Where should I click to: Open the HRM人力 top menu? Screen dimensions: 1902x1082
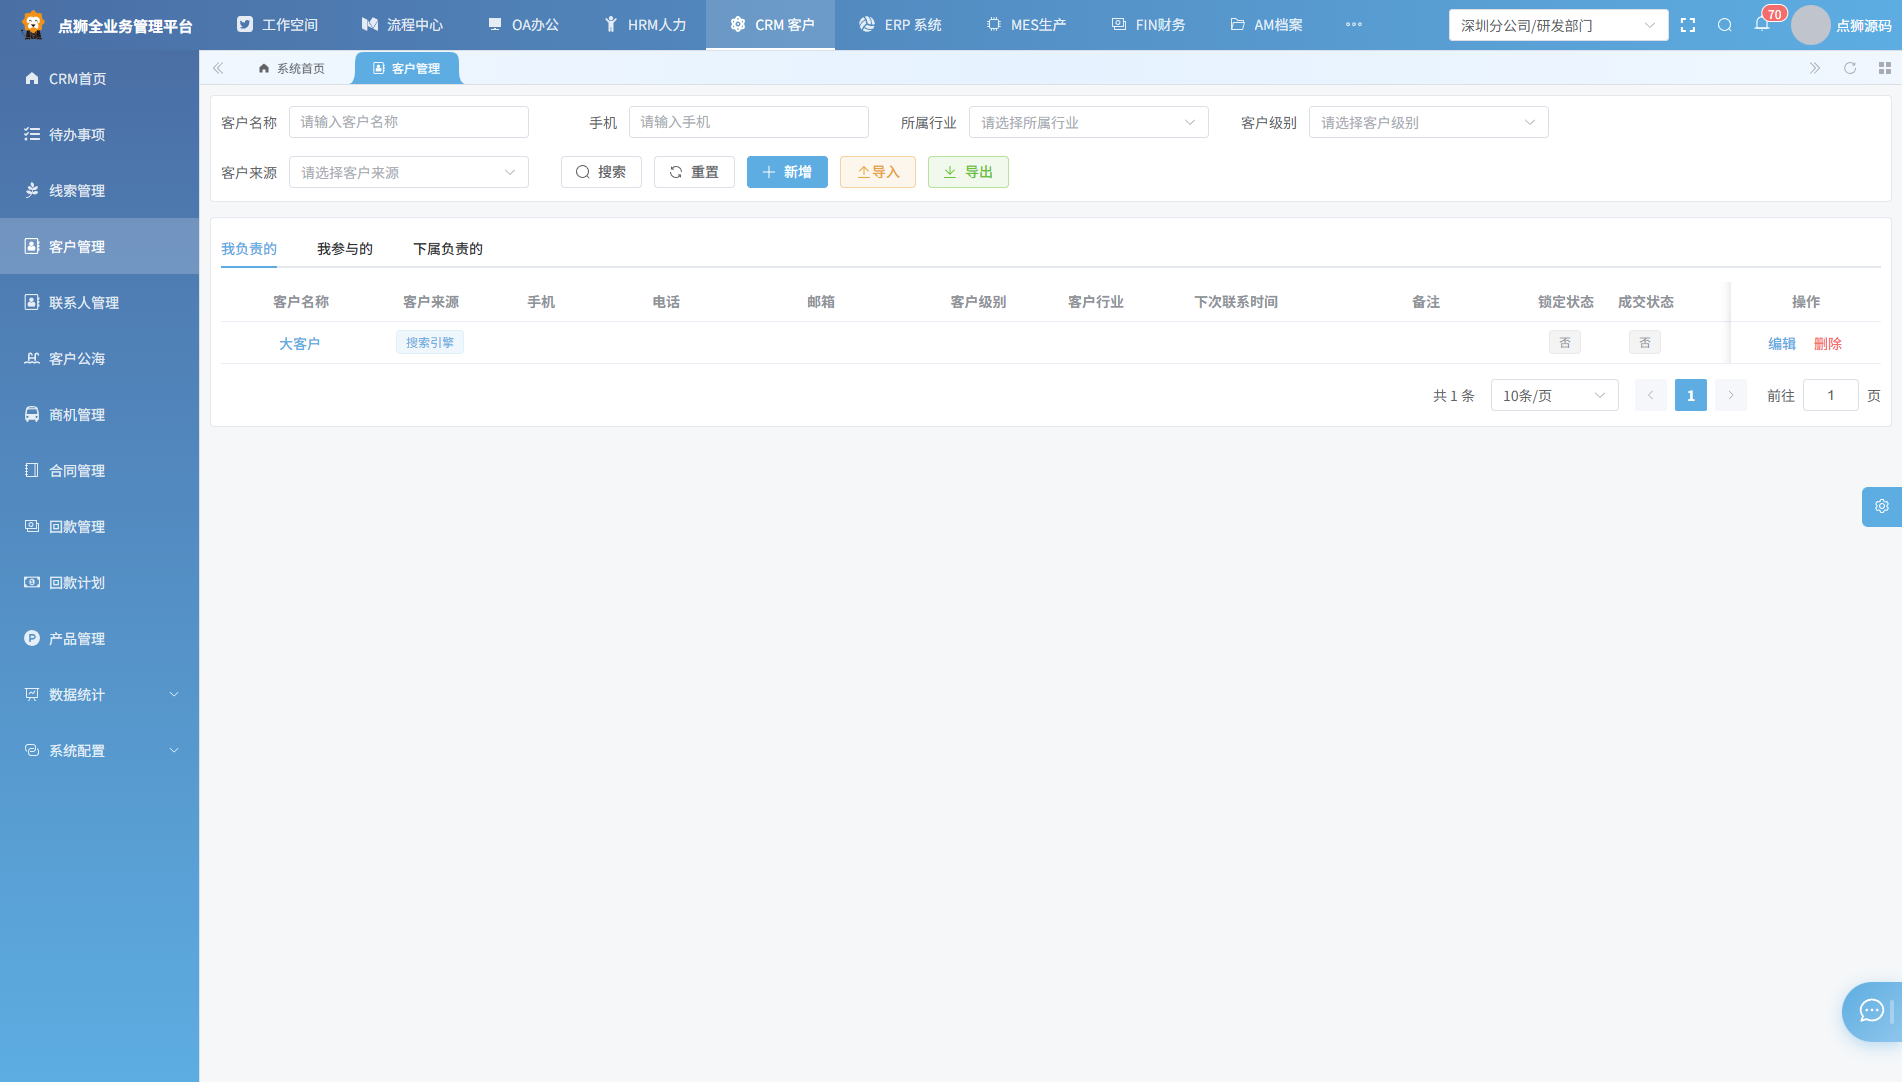click(x=645, y=25)
